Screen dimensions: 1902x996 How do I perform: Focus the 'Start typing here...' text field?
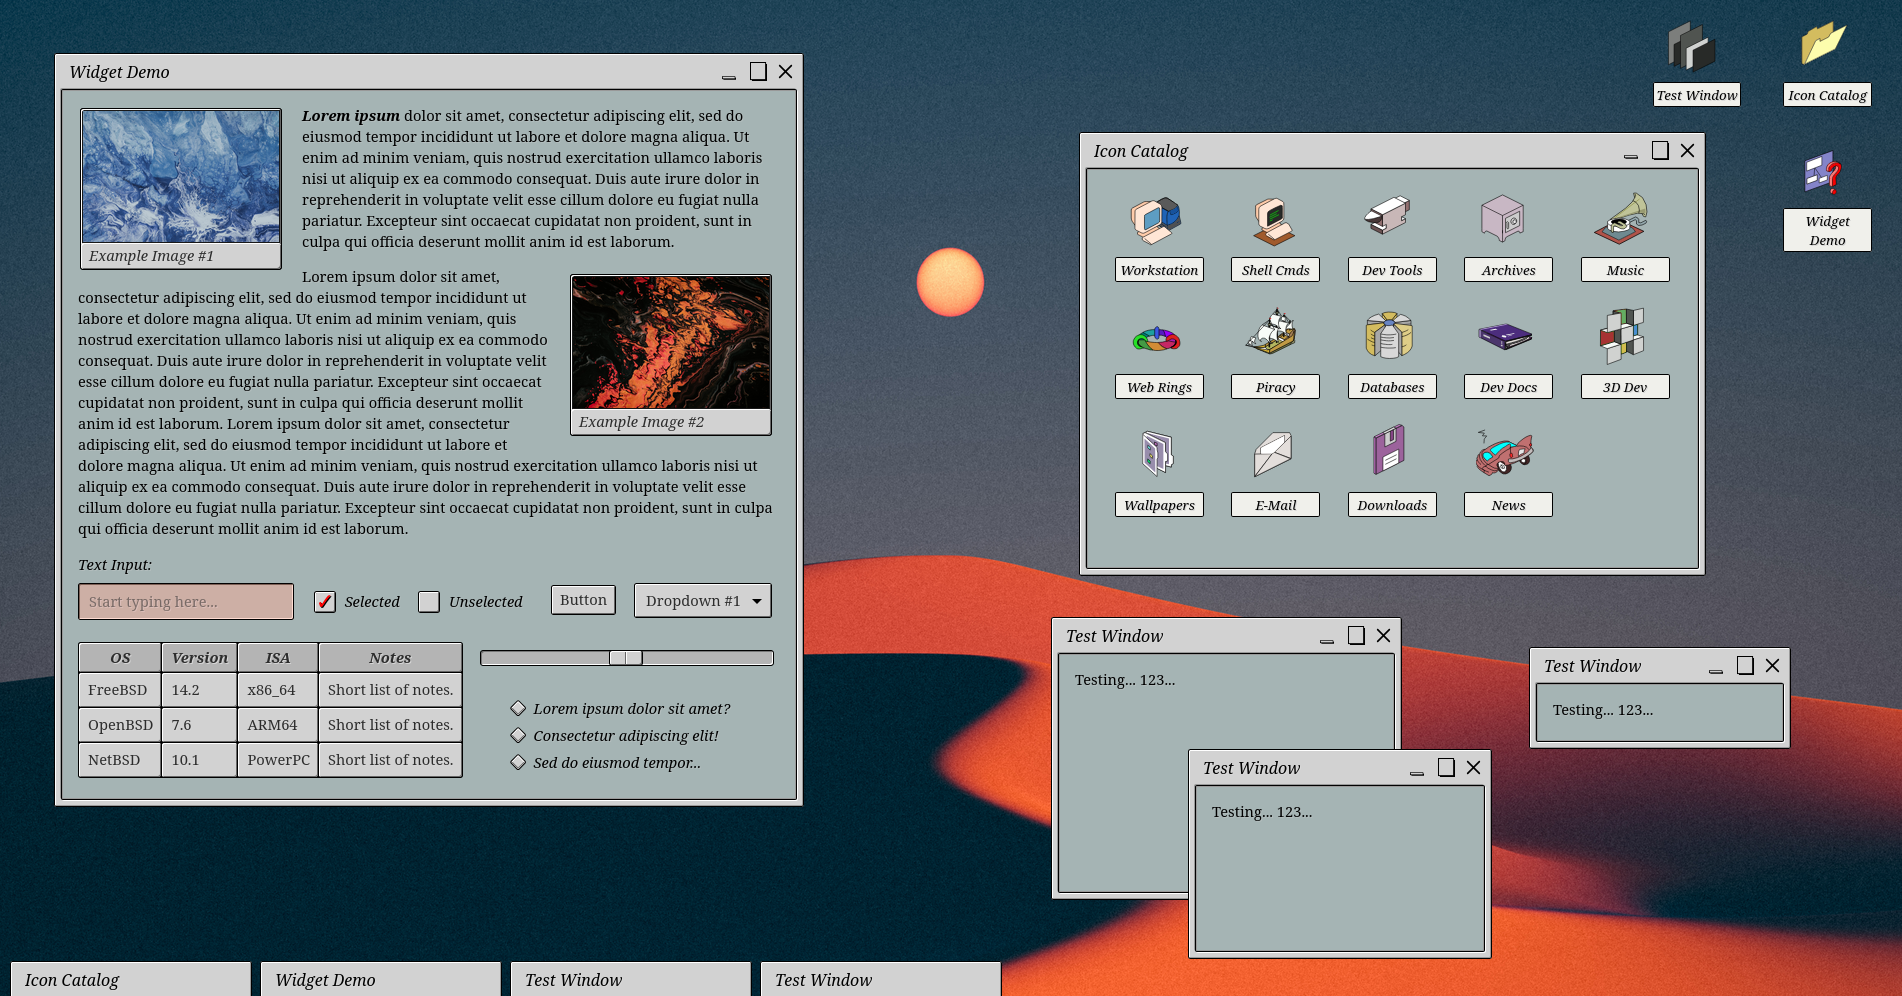186,602
